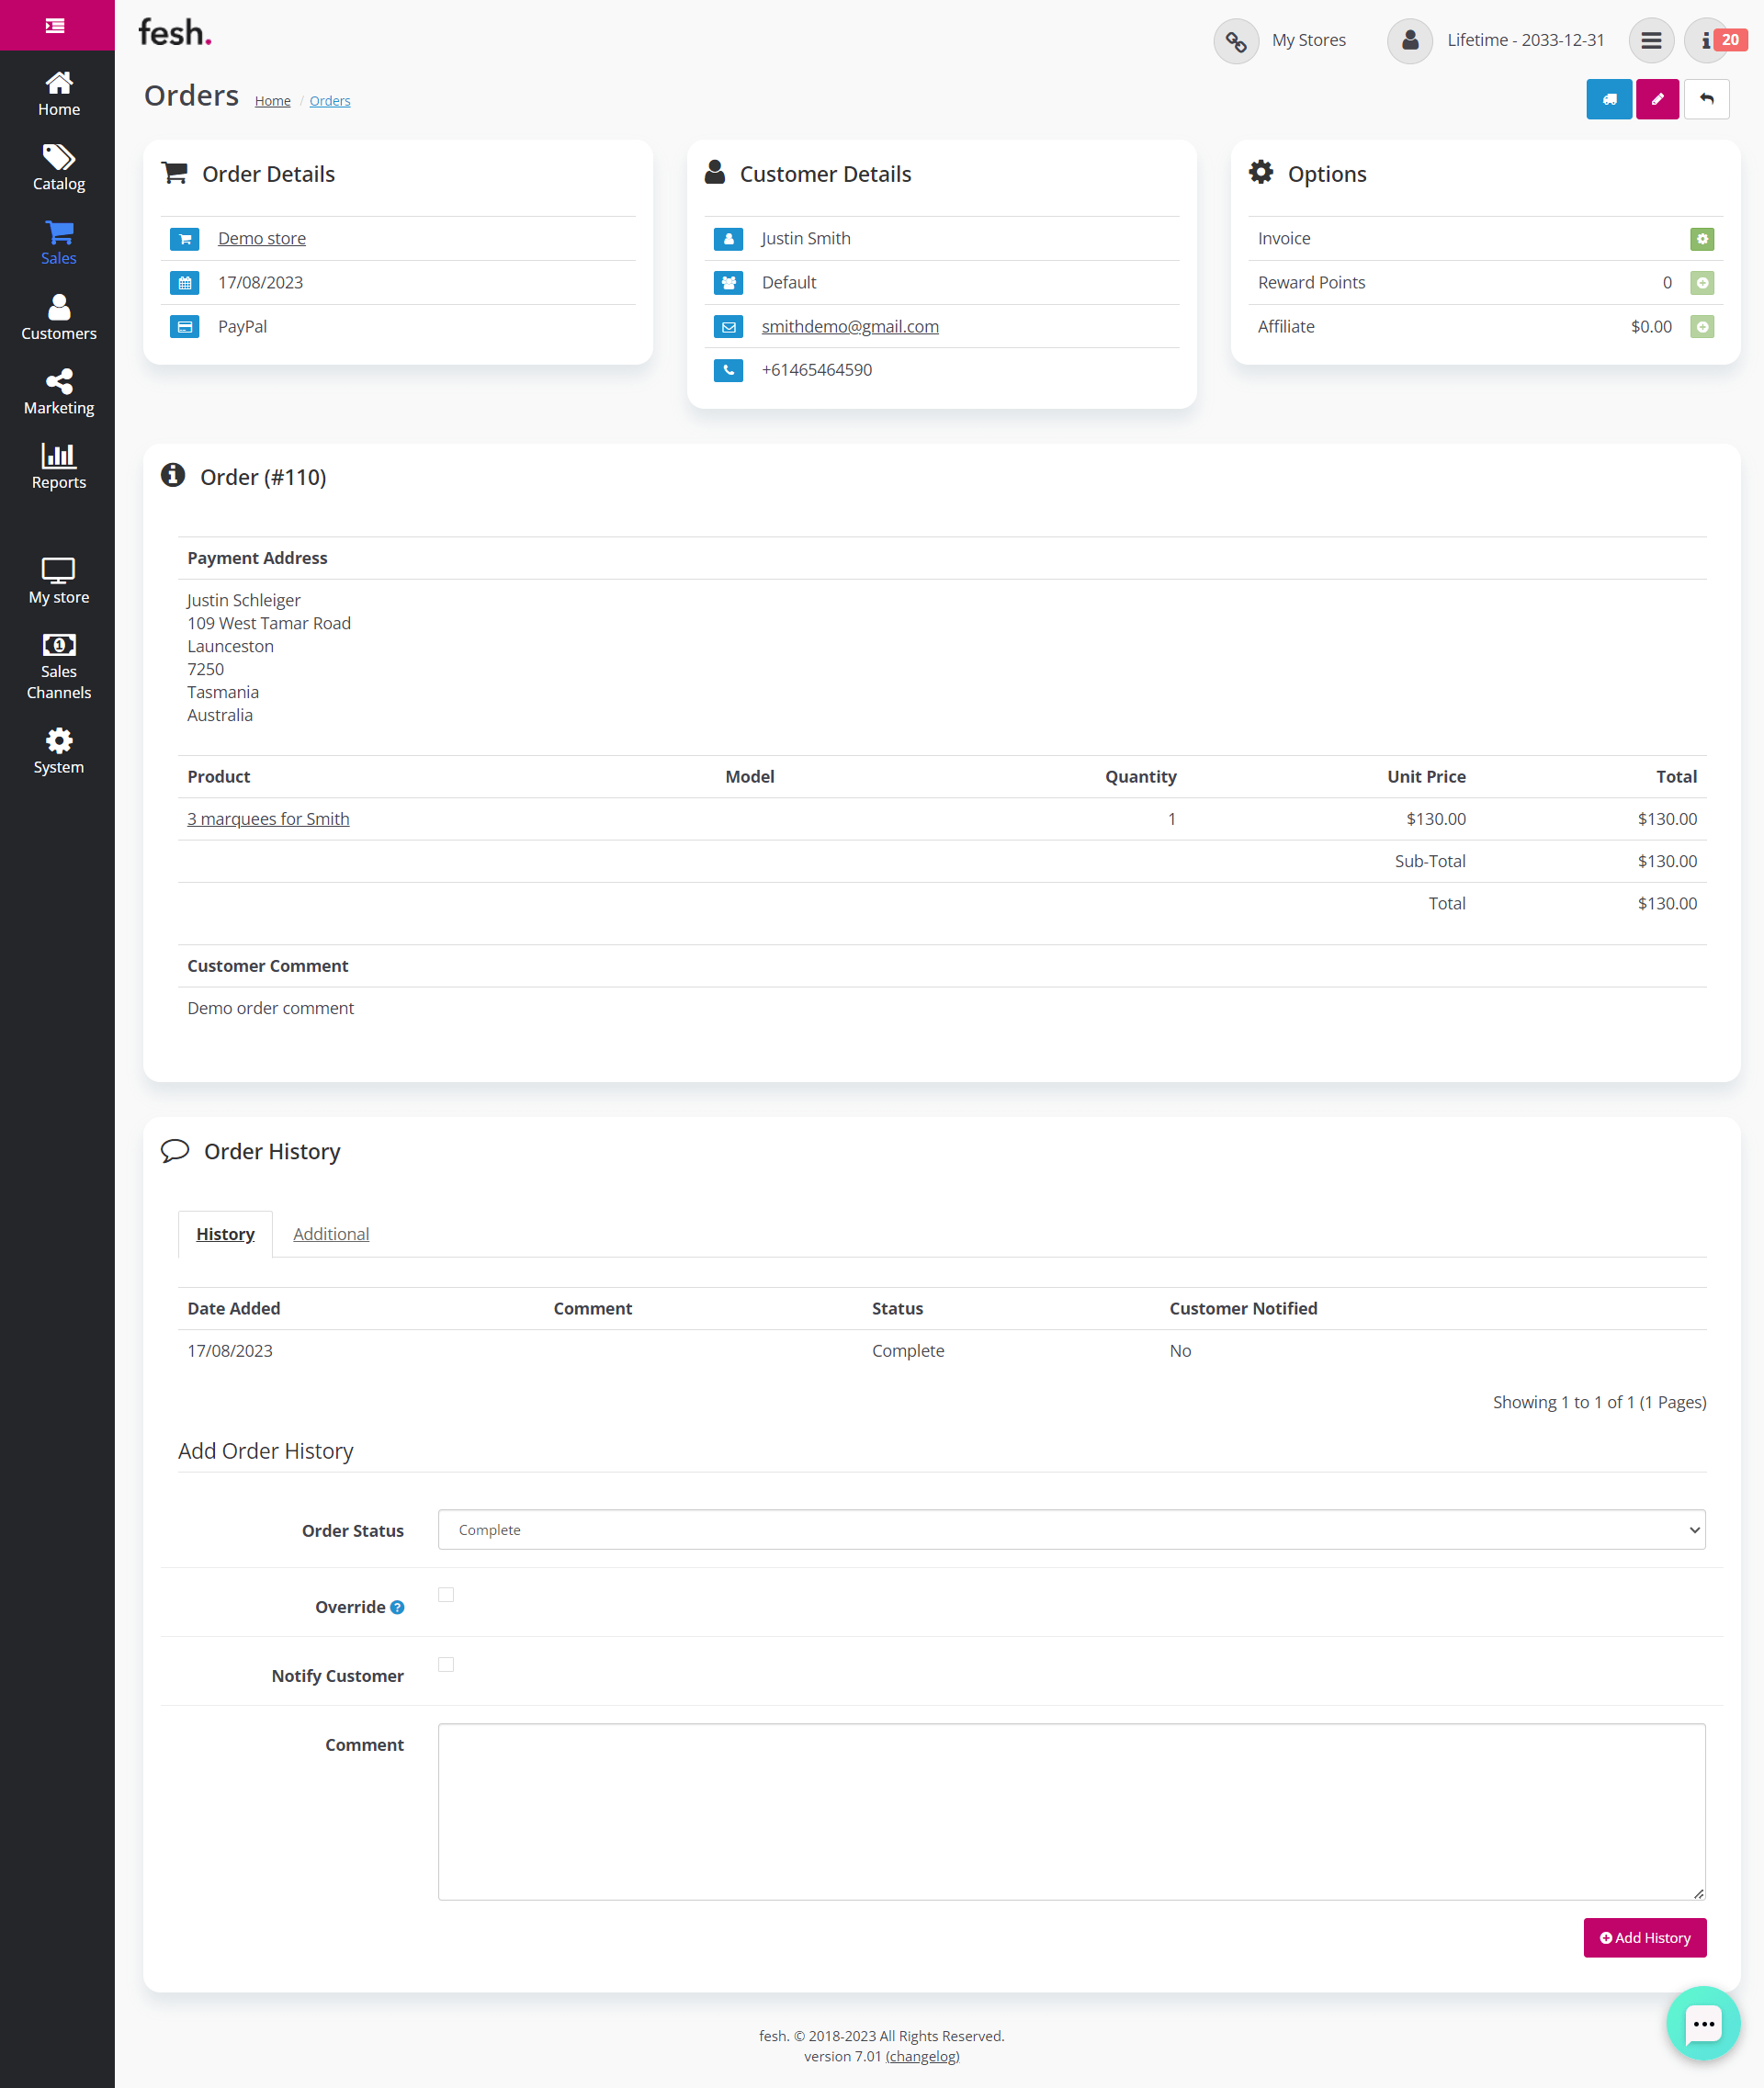Click into the Comment text area
1764x2088 pixels.
click(x=1071, y=1811)
